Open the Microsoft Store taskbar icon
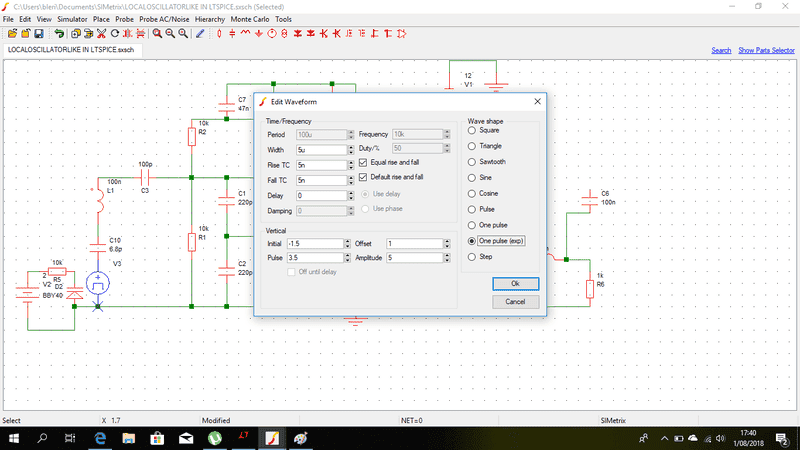Screen dimensions: 800x450 [157, 438]
